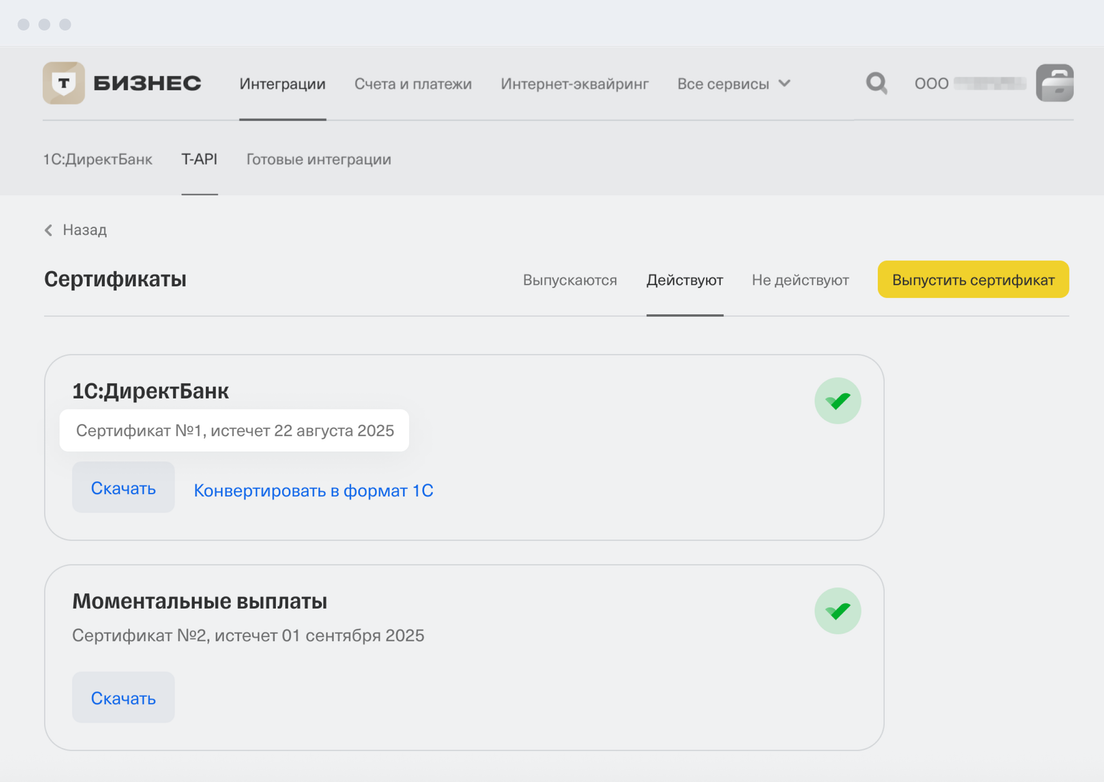The height and width of the screenshot is (782, 1104).
Task: Show certificates in Выпускаются tab
Action: (x=570, y=280)
